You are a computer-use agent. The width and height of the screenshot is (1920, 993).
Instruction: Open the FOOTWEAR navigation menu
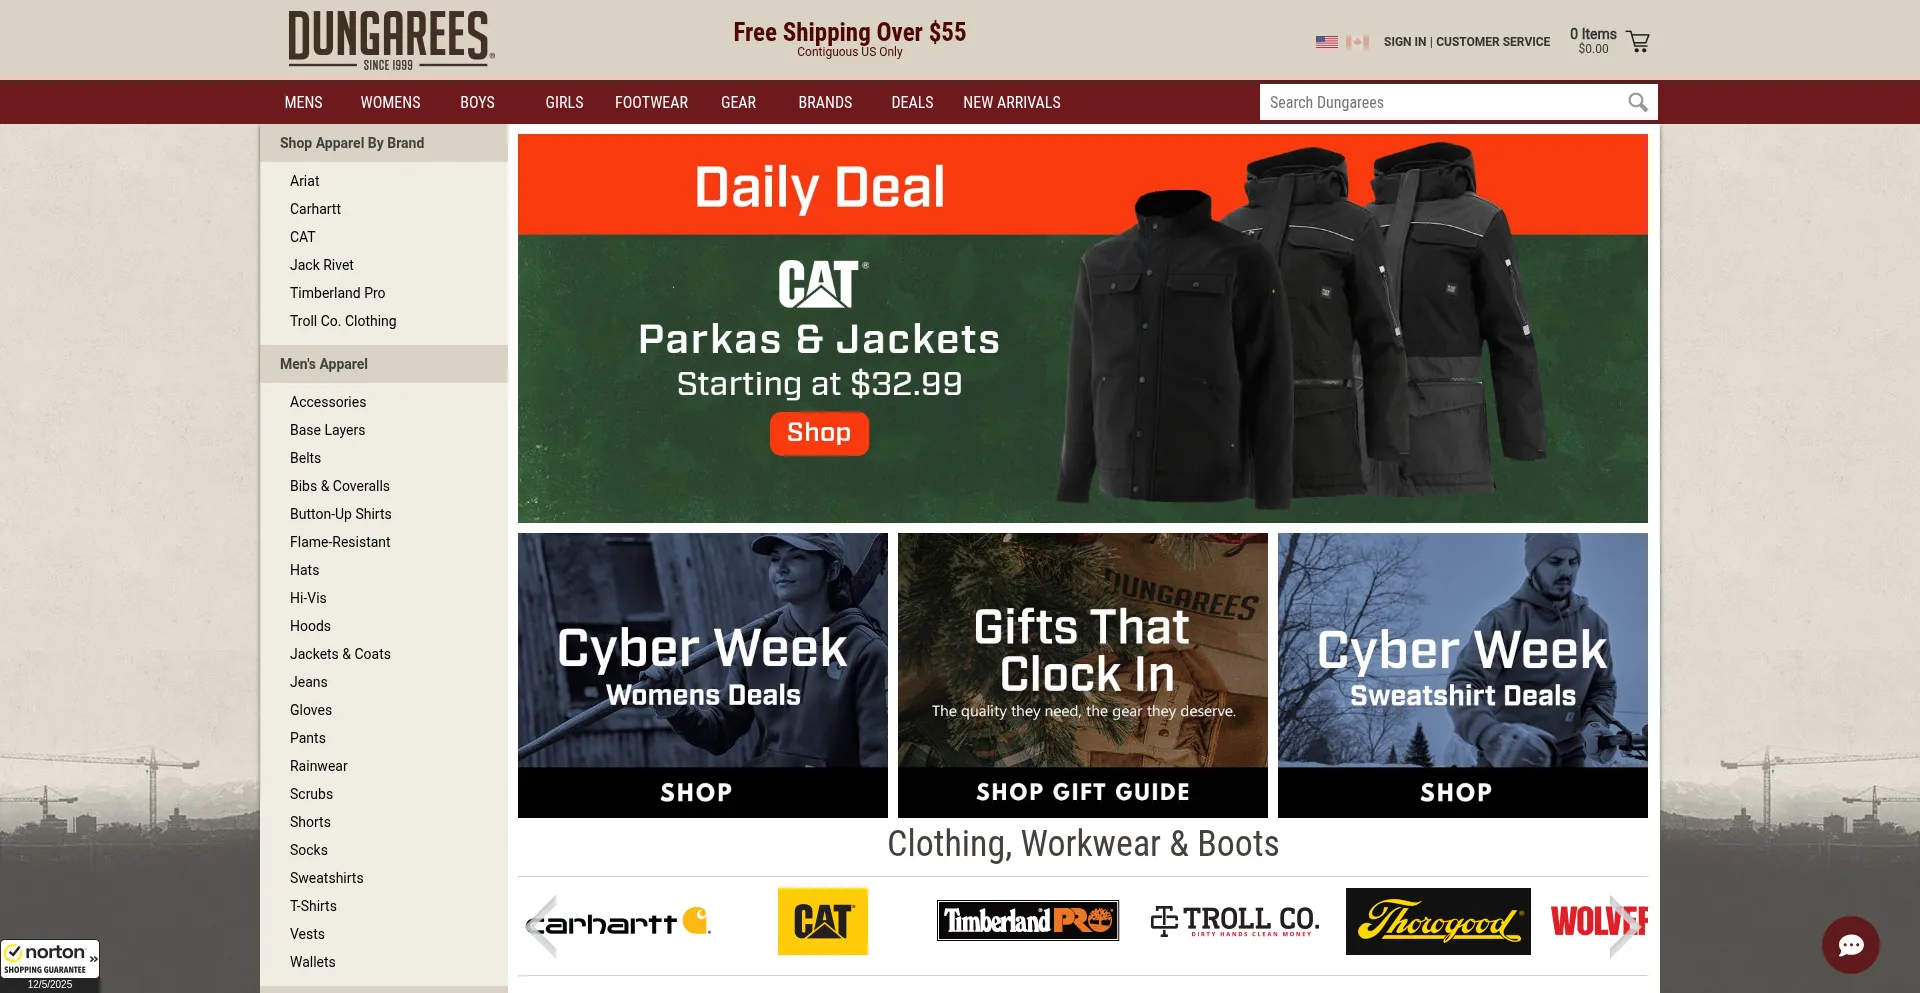click(651, 102)
